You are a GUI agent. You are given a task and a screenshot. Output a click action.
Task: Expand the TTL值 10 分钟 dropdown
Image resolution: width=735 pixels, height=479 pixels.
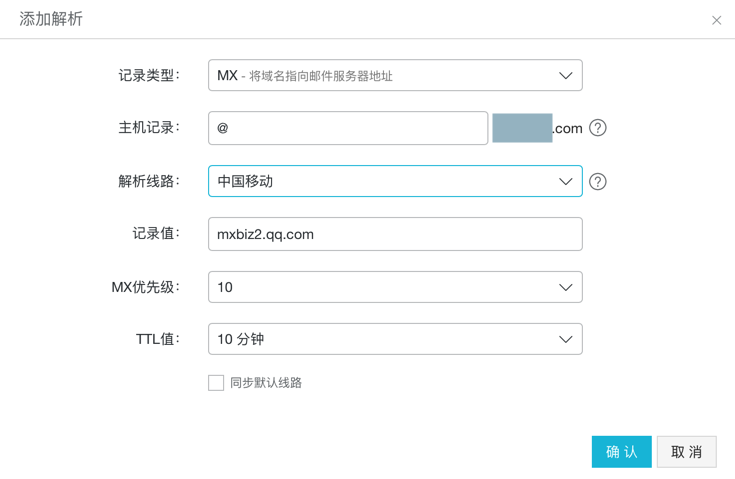[x=395, y=340]
